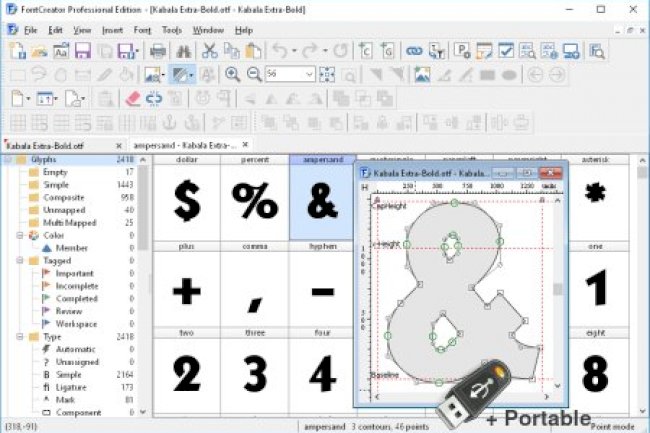Click the Zoom out magnifier icon
Screen dimensions: 650x433
pyautogui.click(x=254, y=75)
